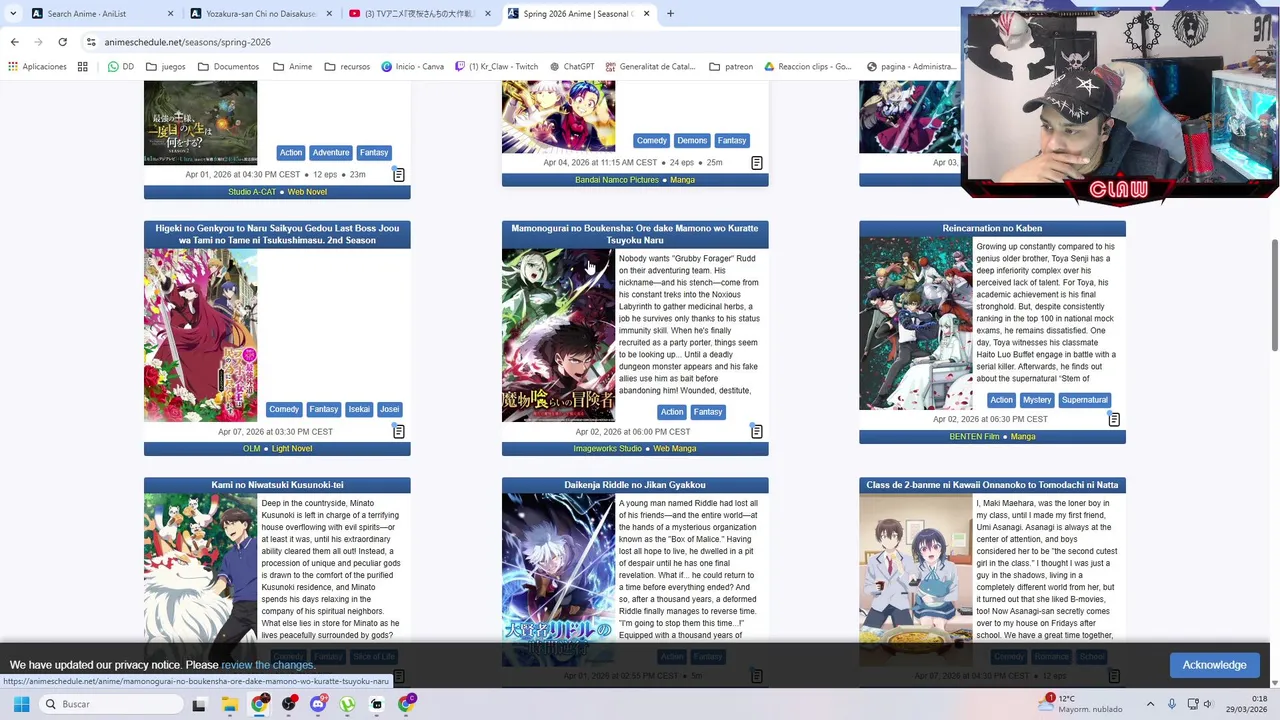Open the list icon on the Reincarnation no Kaben card
Viewport: 1280px width, 720px height.
1113,419
